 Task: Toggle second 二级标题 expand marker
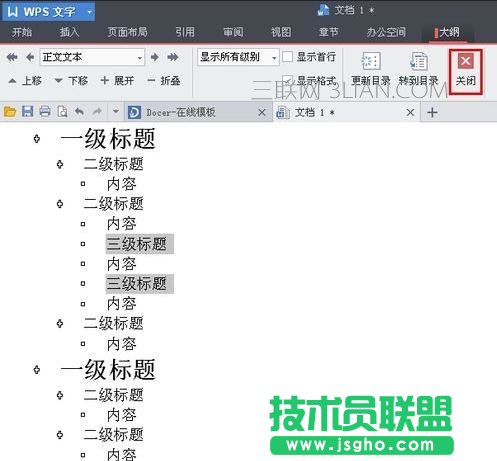pos(60,204)
